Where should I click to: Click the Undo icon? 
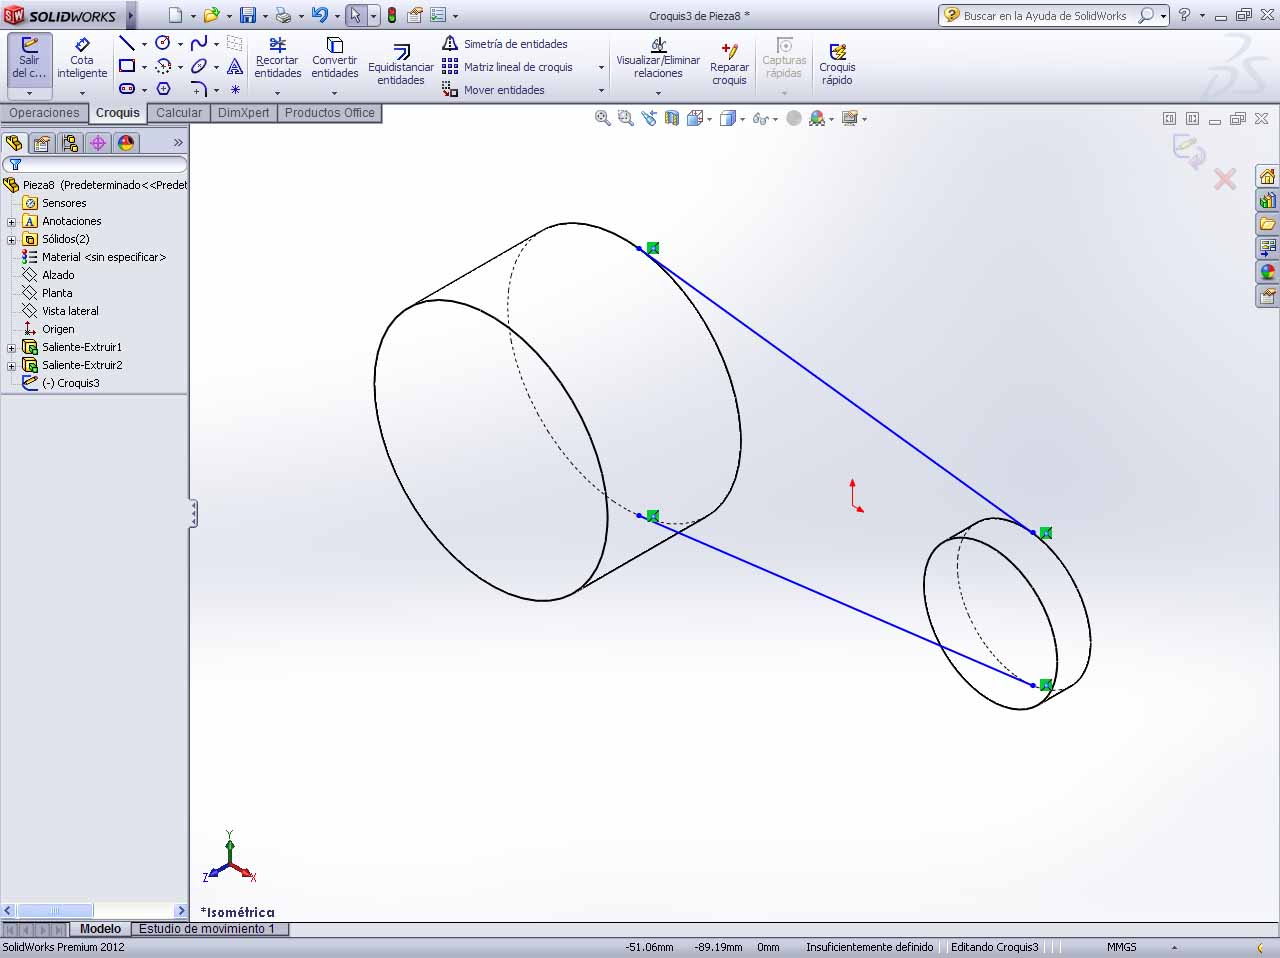pos(319,15)
